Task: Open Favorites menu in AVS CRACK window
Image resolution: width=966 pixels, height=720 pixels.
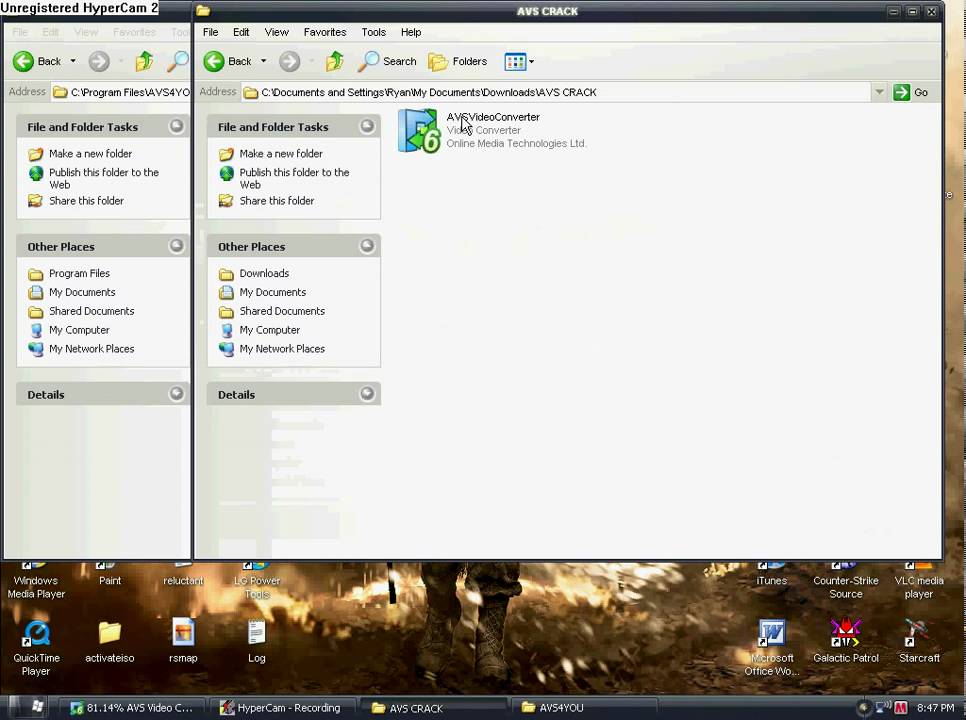Action: tap(325, 32)
